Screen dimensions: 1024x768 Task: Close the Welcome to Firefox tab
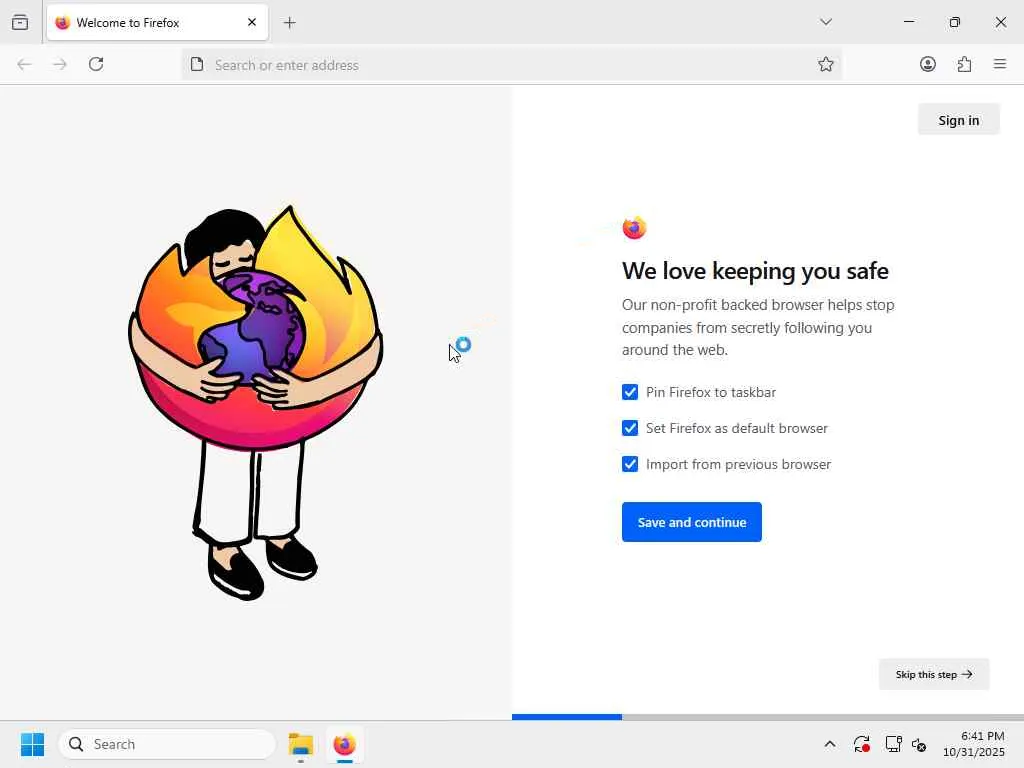coord(252,22)
